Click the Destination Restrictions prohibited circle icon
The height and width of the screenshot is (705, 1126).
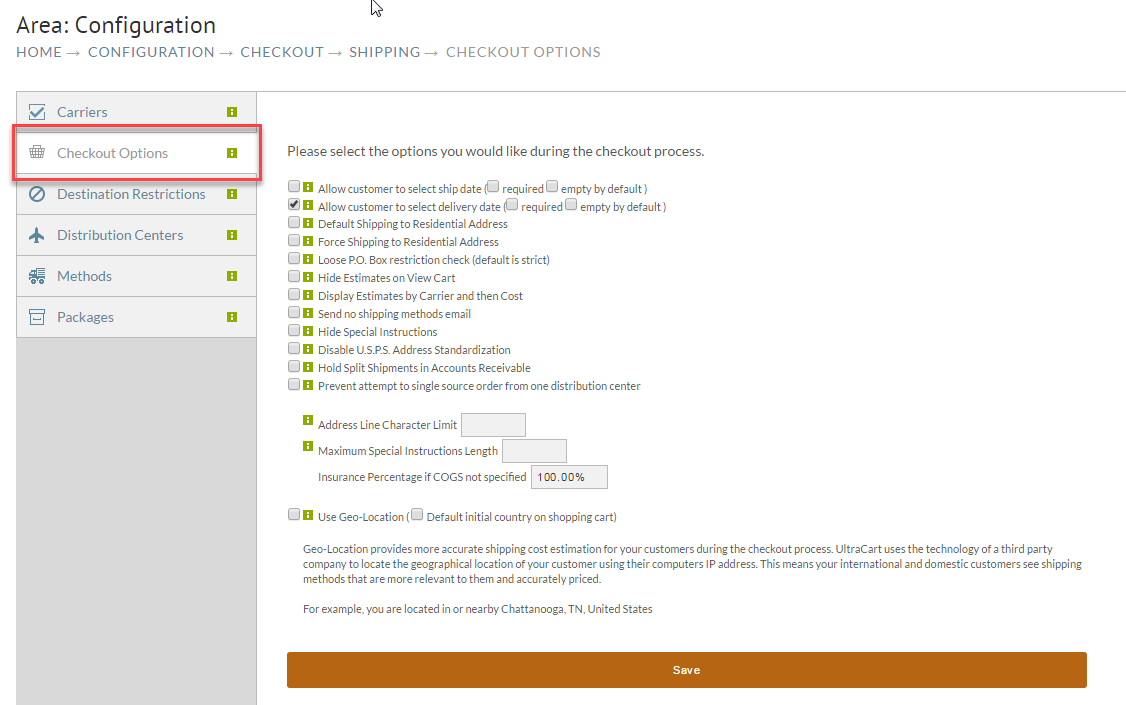pyautogui.click(x=37, y=194)
